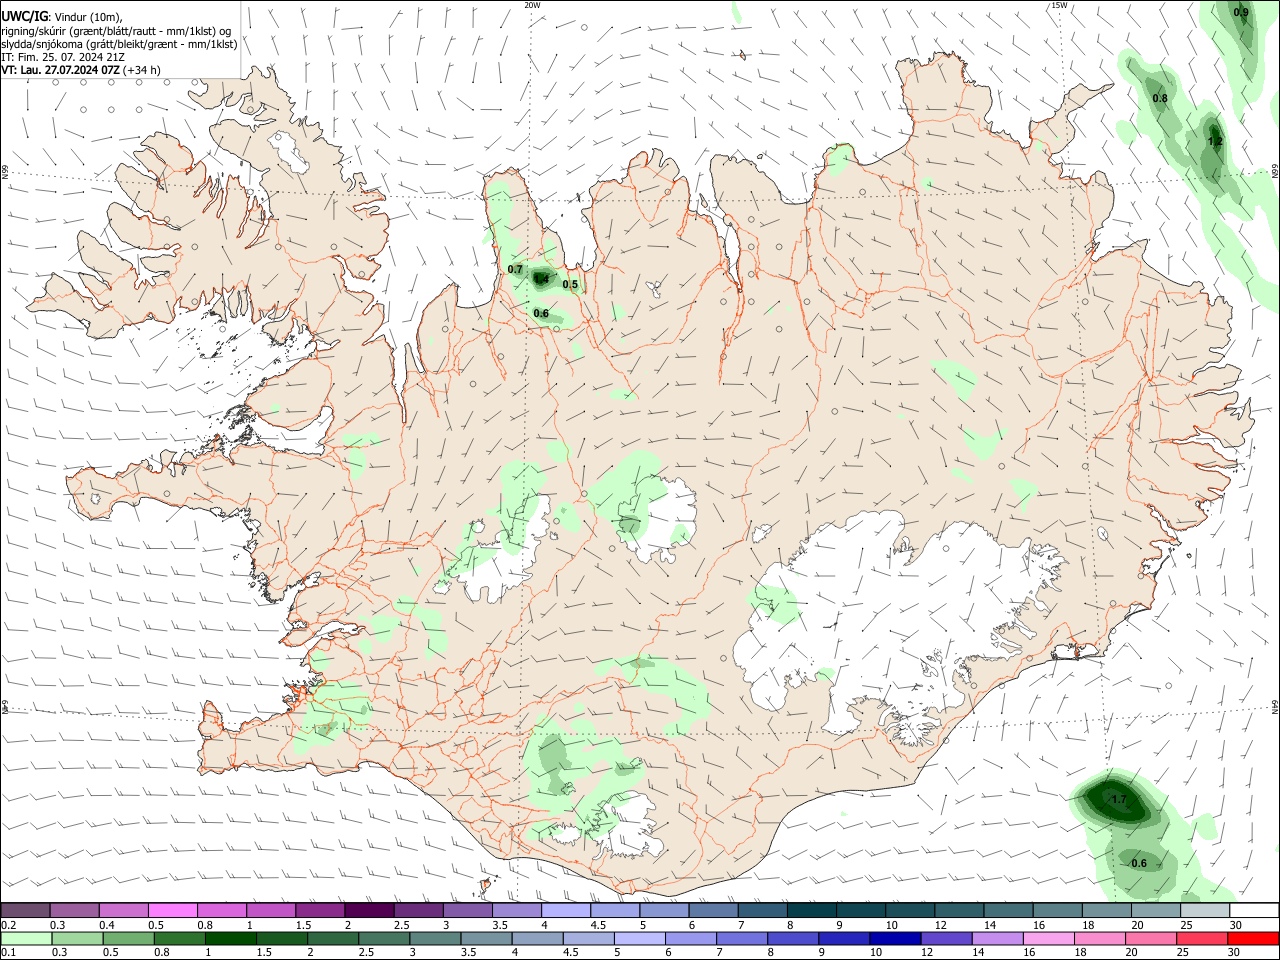The image size is (1280, 960).
Task: Click the dark green rain cell in north Iceland
Action: pyautogui.click(x=542, y=278)
